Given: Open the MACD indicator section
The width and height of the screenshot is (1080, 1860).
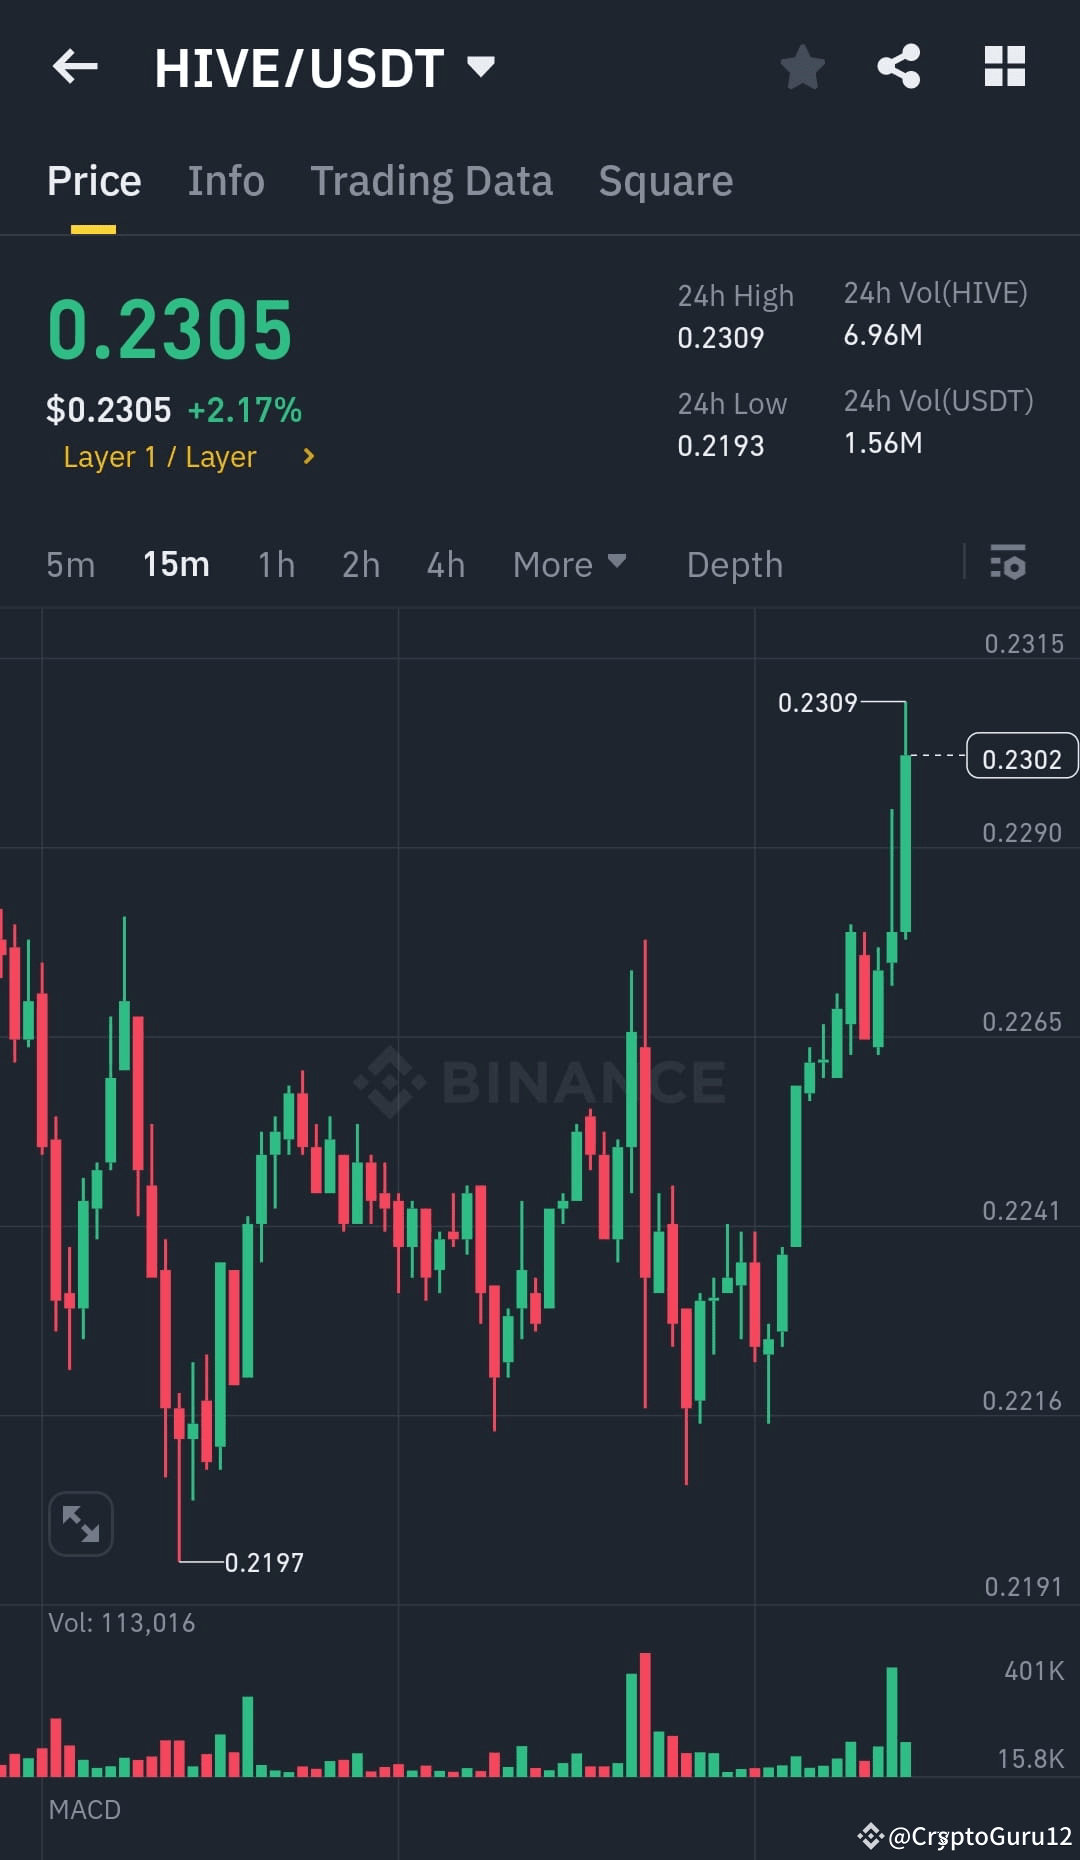Looking at the screenshot, I should [x=84, y=1810].
